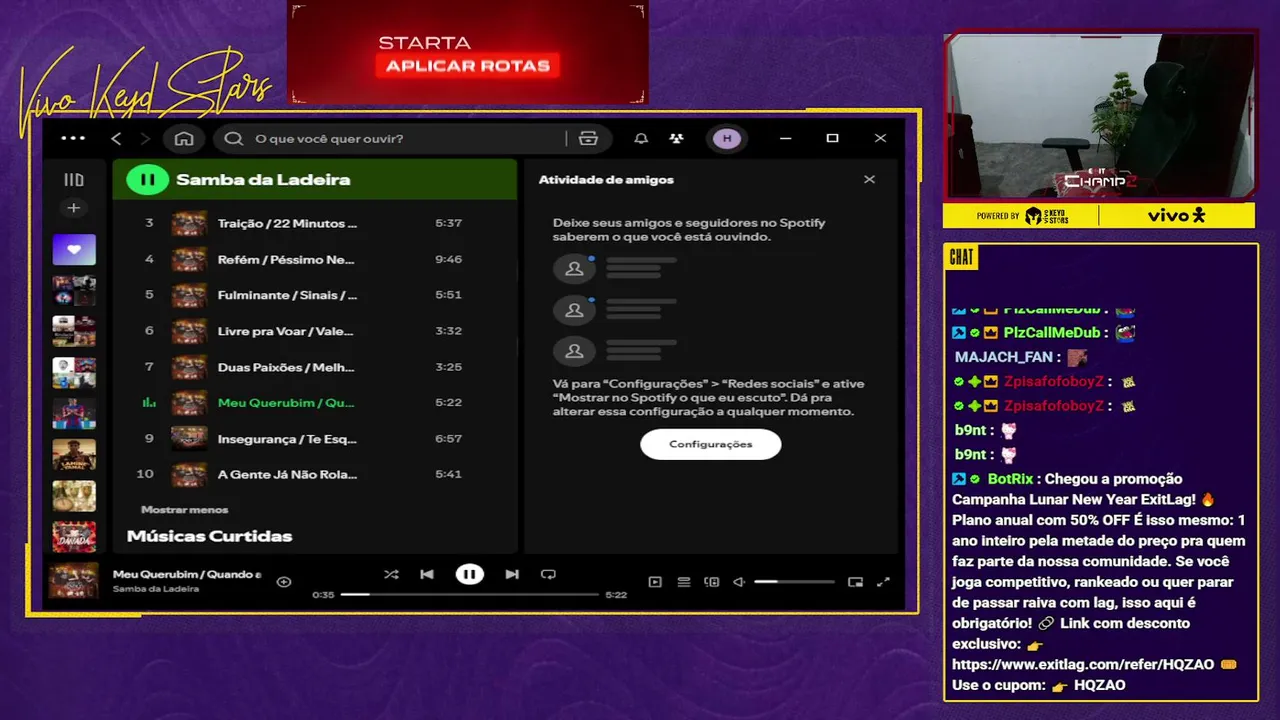Click the MAJACH_FAN username in chat

1004,356
